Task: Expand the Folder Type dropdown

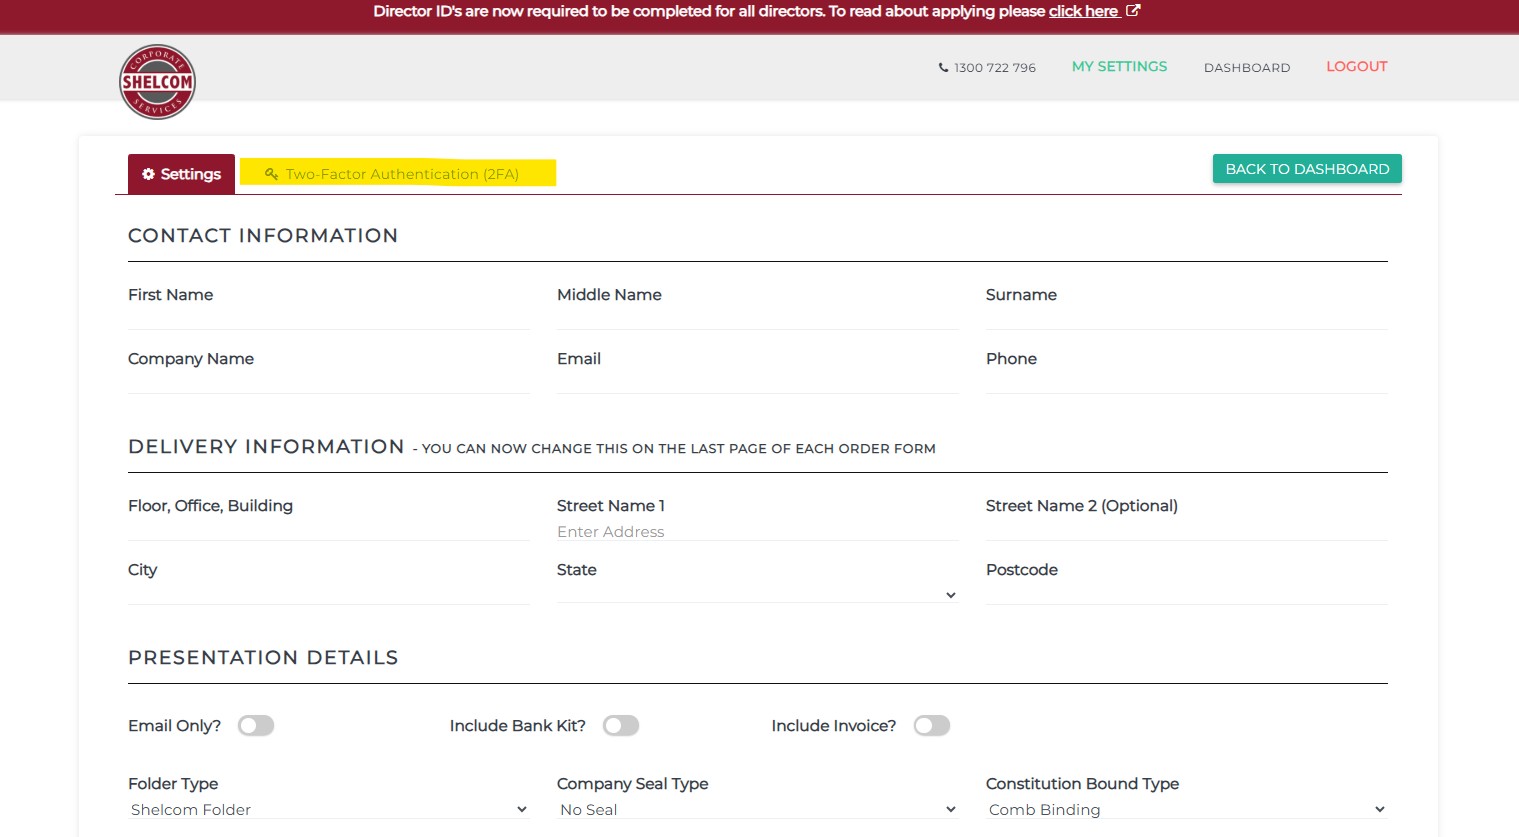Action: coord(328,809)
